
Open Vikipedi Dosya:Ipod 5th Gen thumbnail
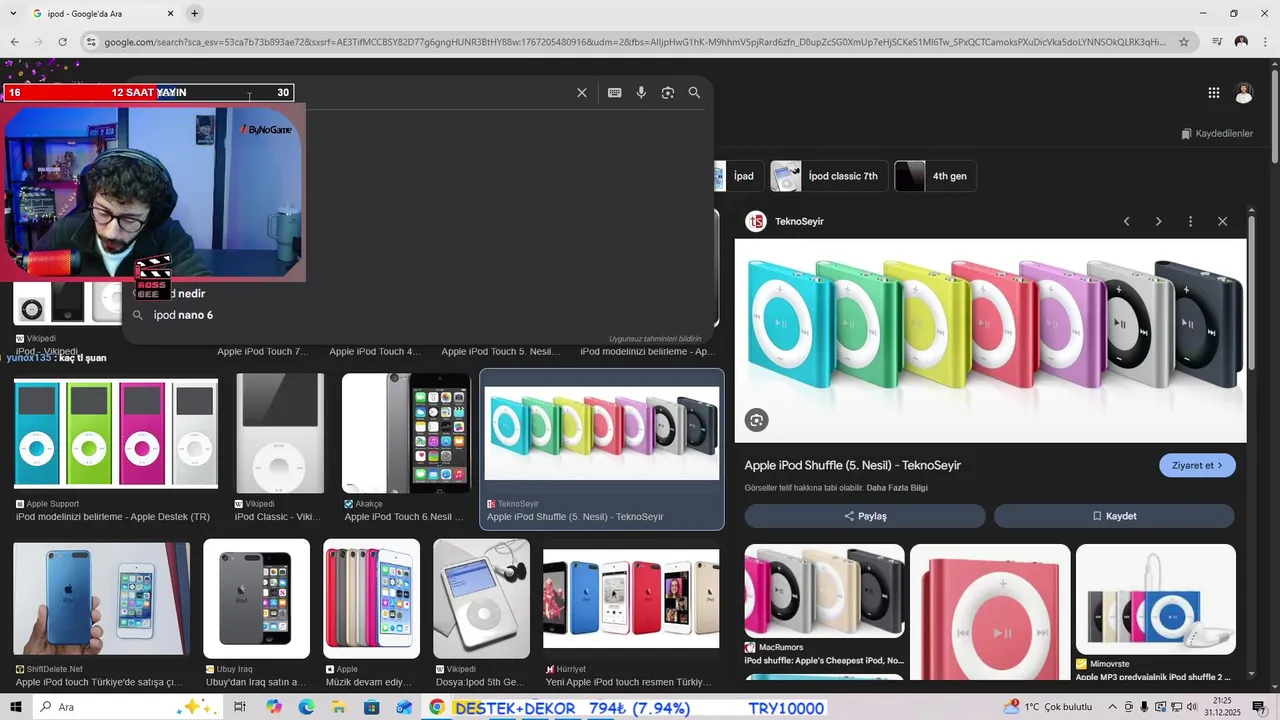pyautogui.click(x=482, y=599)
